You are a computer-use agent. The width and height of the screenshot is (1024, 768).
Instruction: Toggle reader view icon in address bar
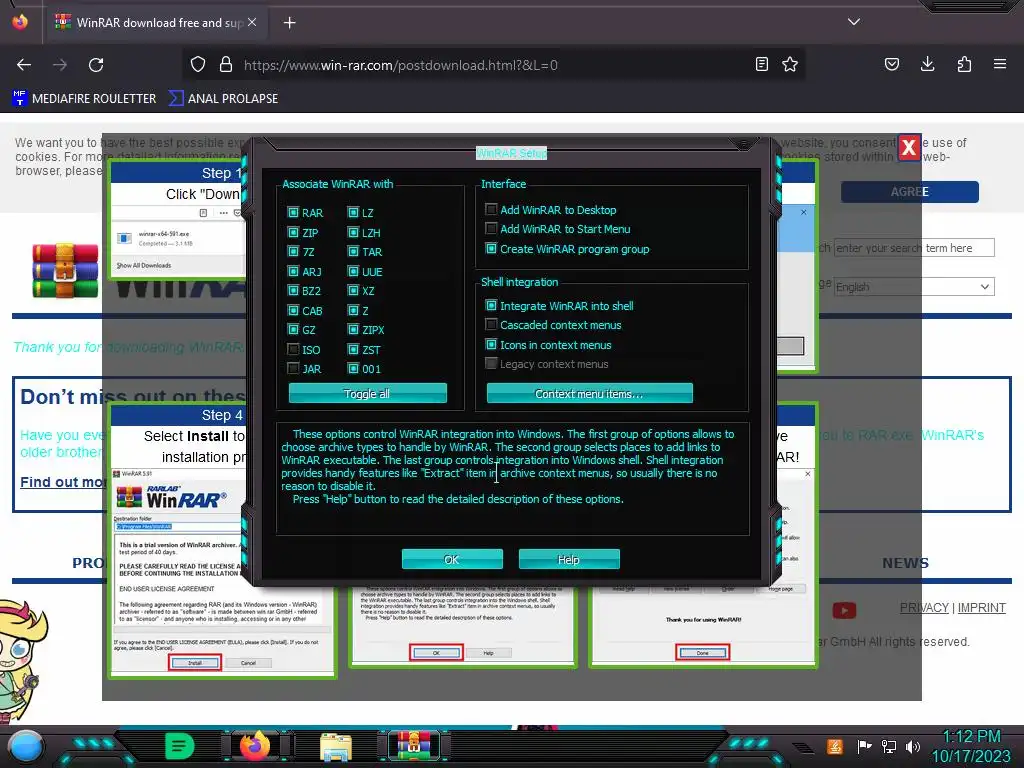click(x=761, y=64)
